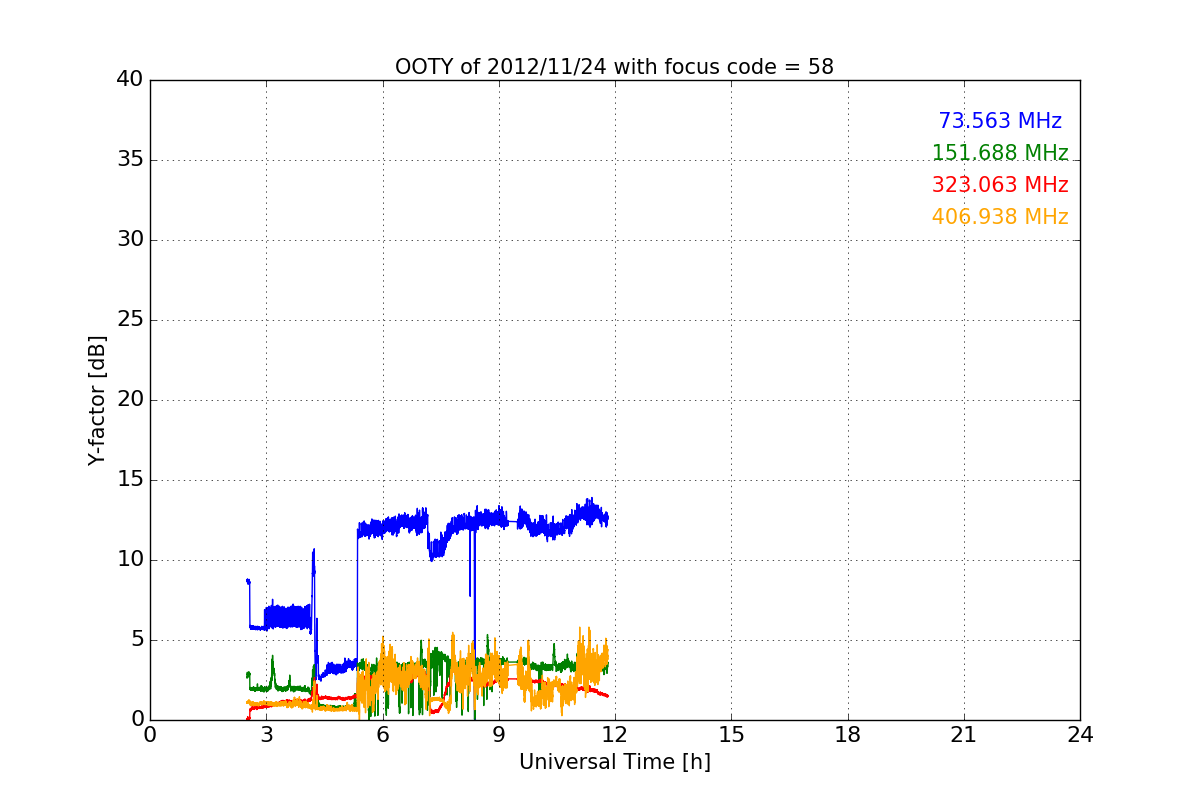
Task: Click the x-axis tick label 21
Action: 964,734
